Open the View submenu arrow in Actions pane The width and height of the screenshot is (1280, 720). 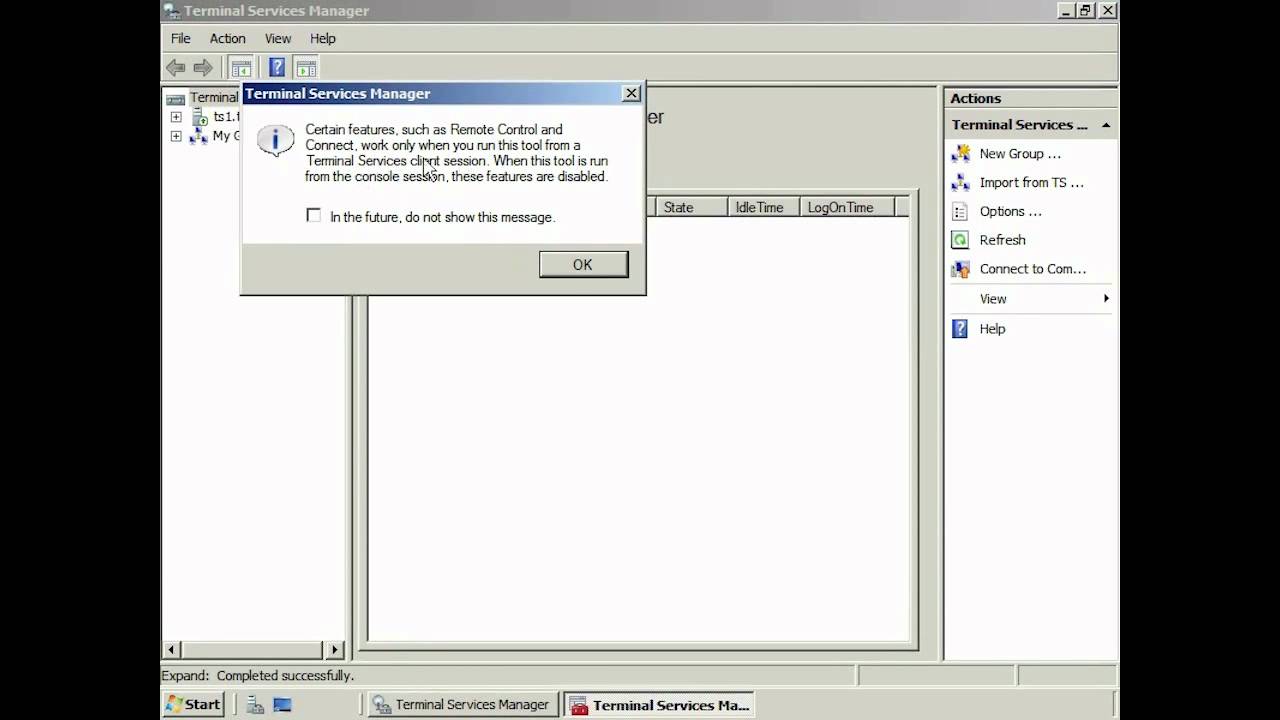click(1106, 299)
